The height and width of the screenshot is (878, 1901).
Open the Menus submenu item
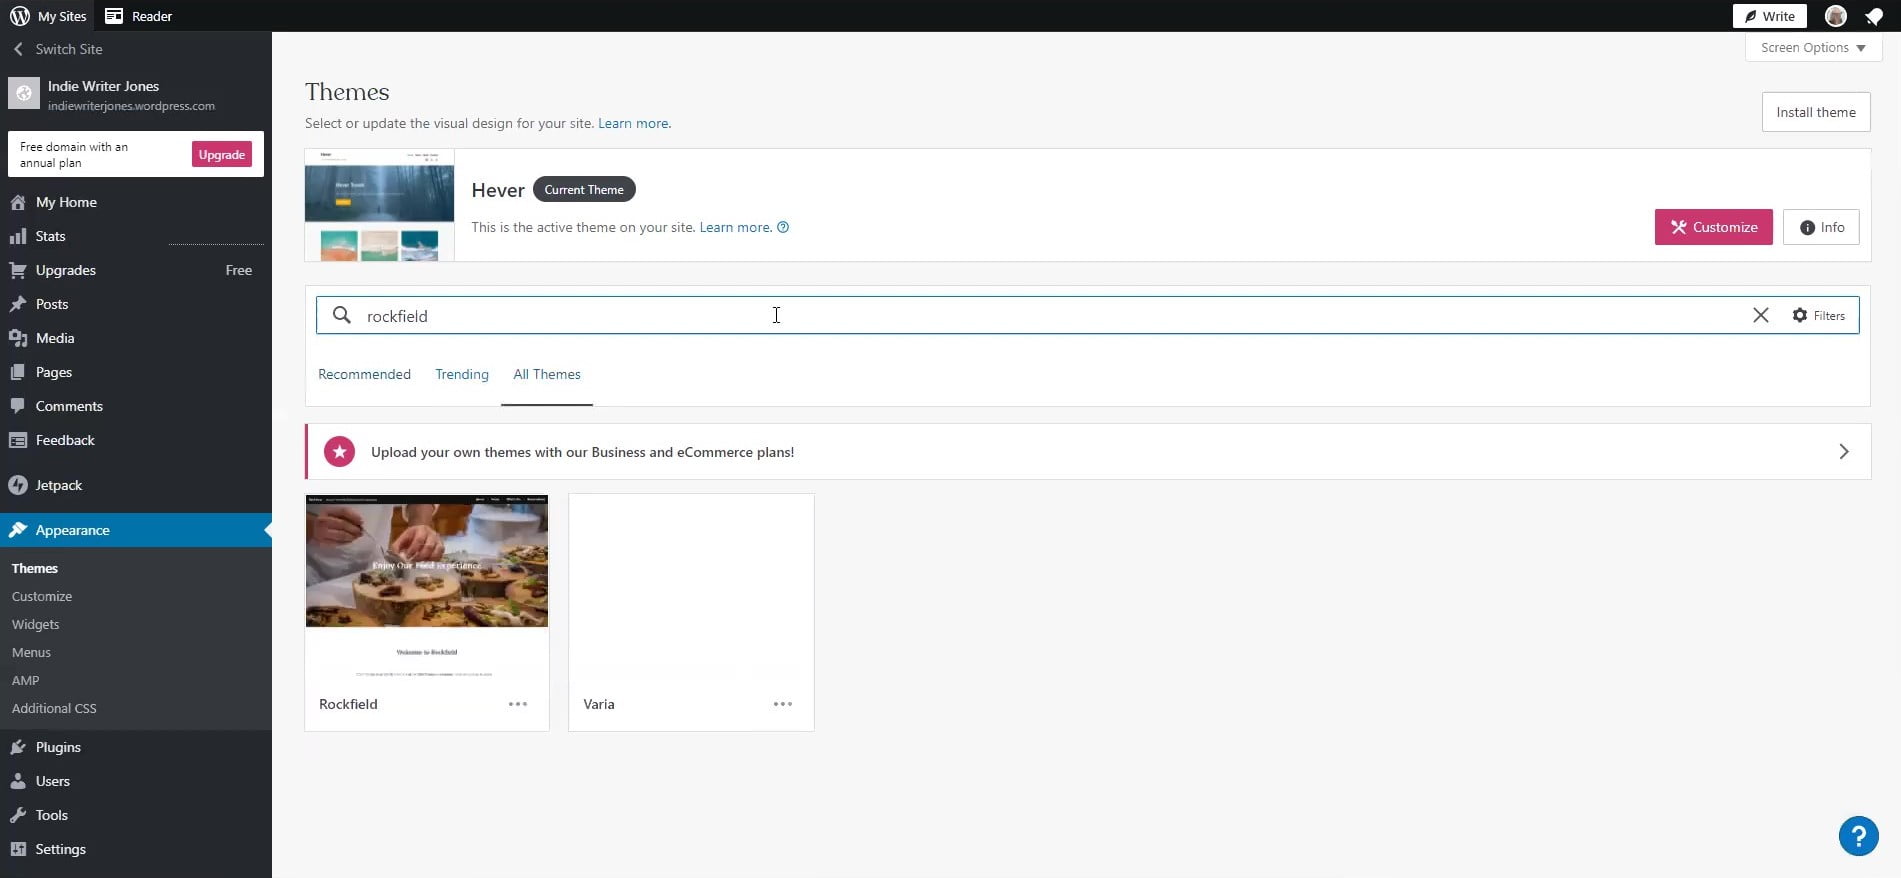(31, 652)
